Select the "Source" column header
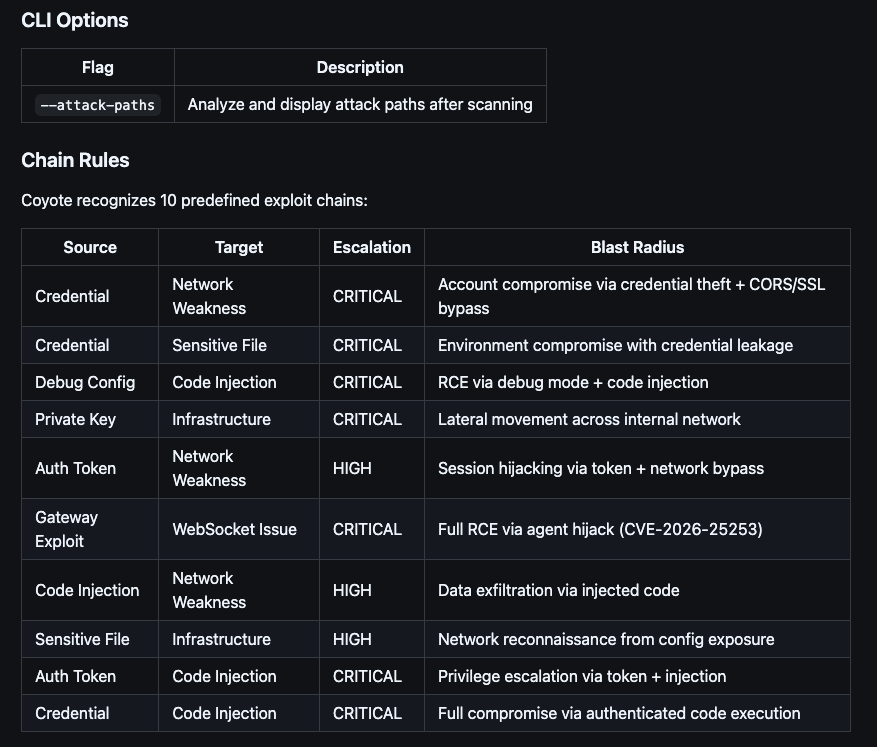The height and width of the screenshot is (747, 877). [x=90, y=247]
